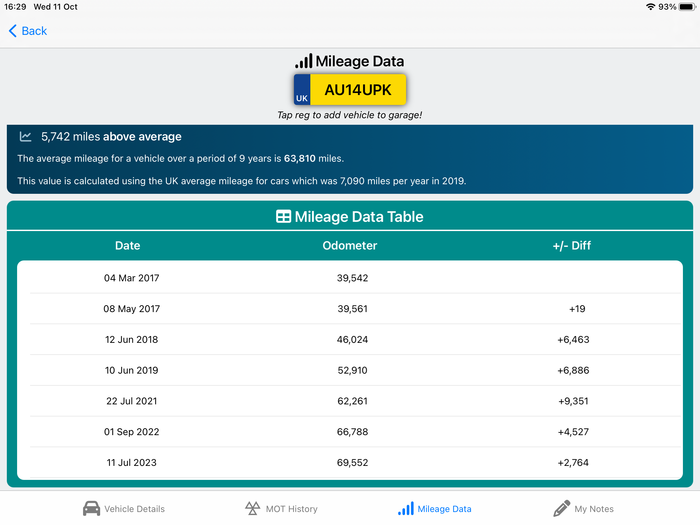Click the 39,561 odometer value

(x=352, y=309)
